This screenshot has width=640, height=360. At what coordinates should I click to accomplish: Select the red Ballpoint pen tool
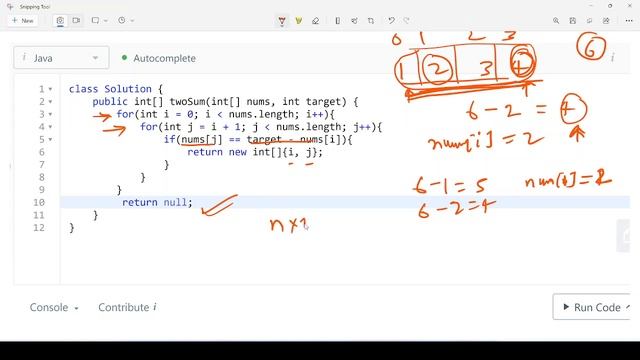tap(282, 21)
